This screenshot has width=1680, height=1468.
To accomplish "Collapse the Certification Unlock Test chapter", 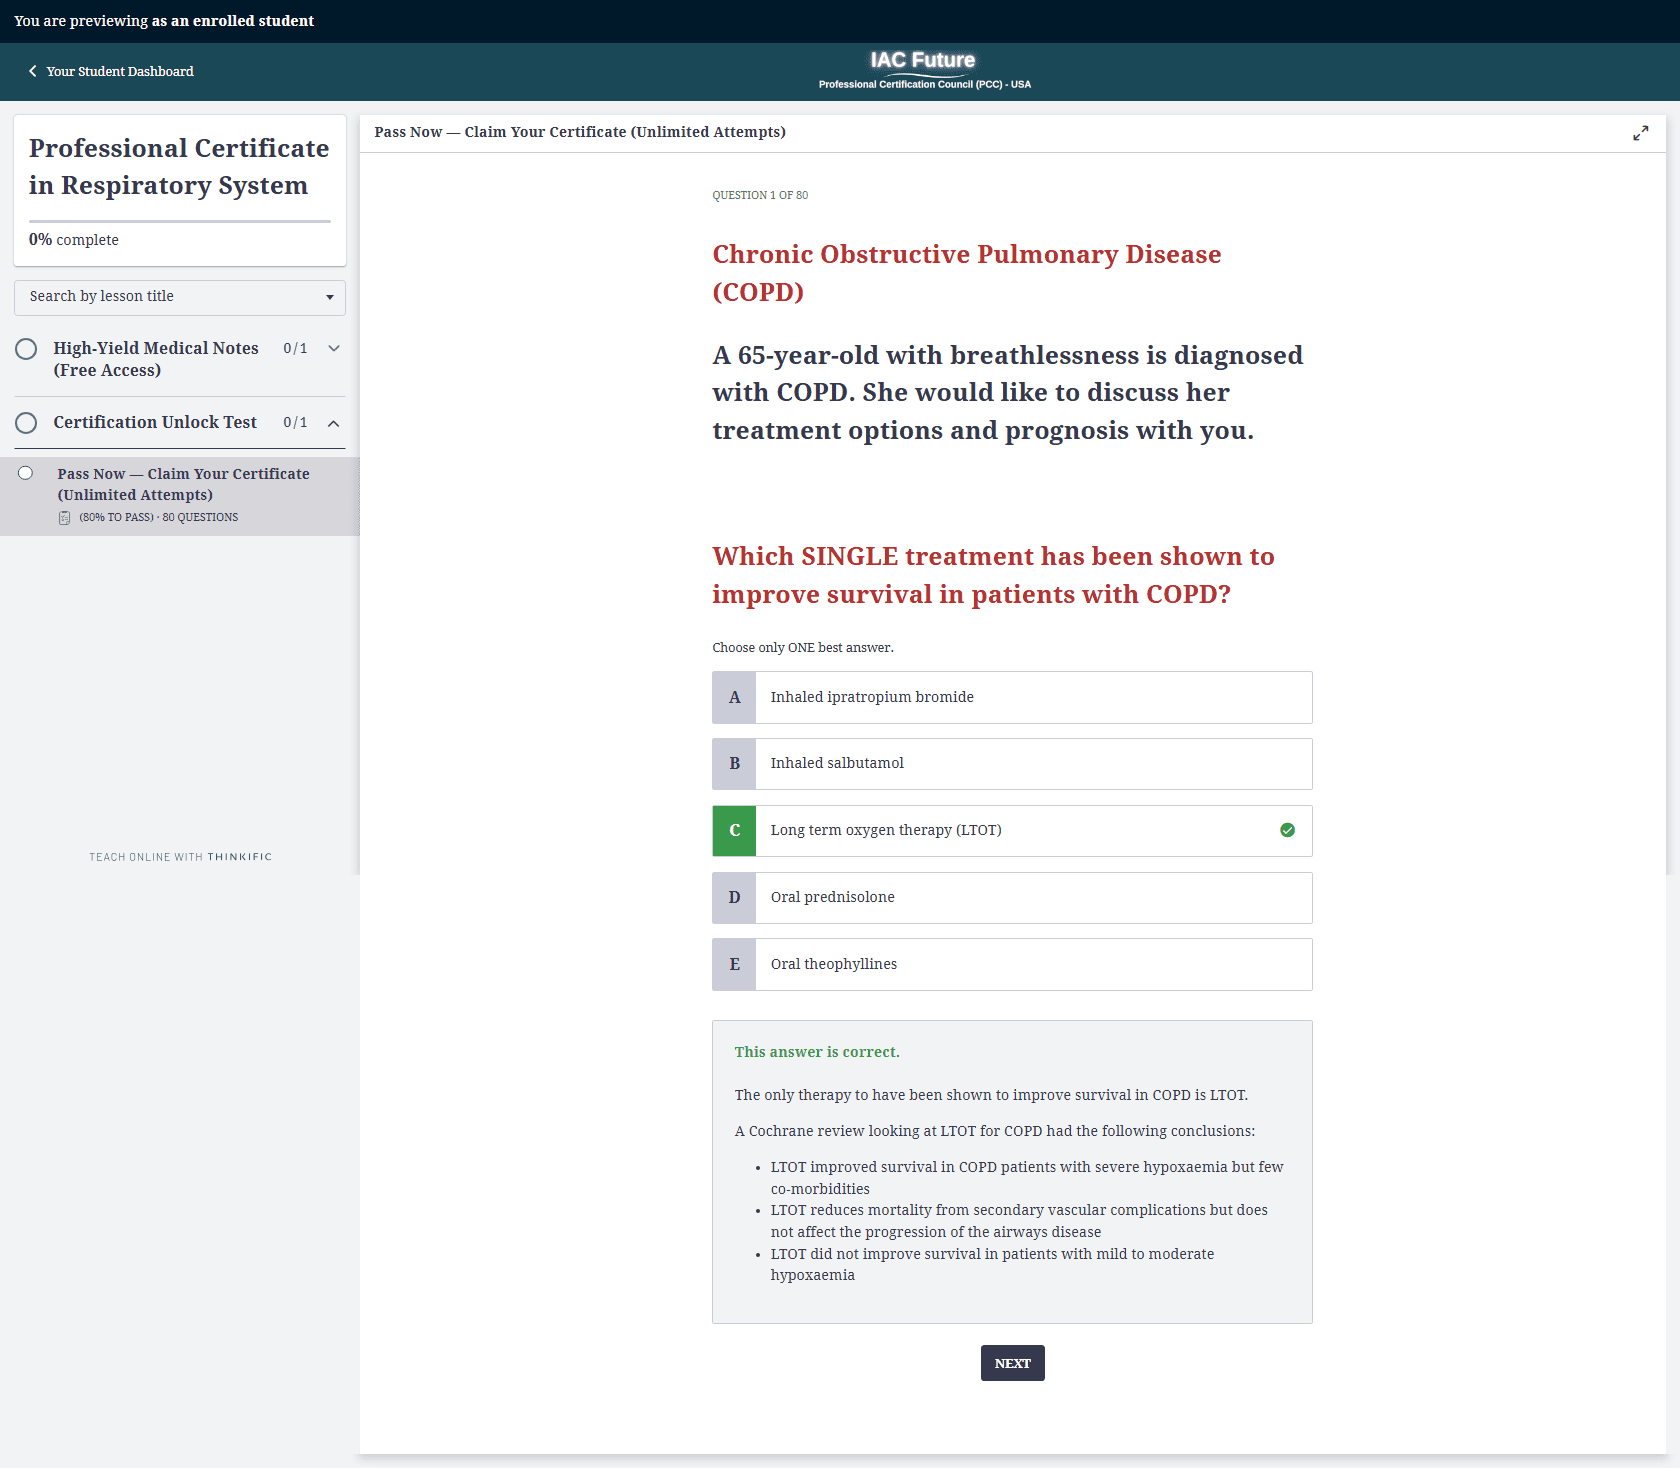I will click(x=334, y=423).
